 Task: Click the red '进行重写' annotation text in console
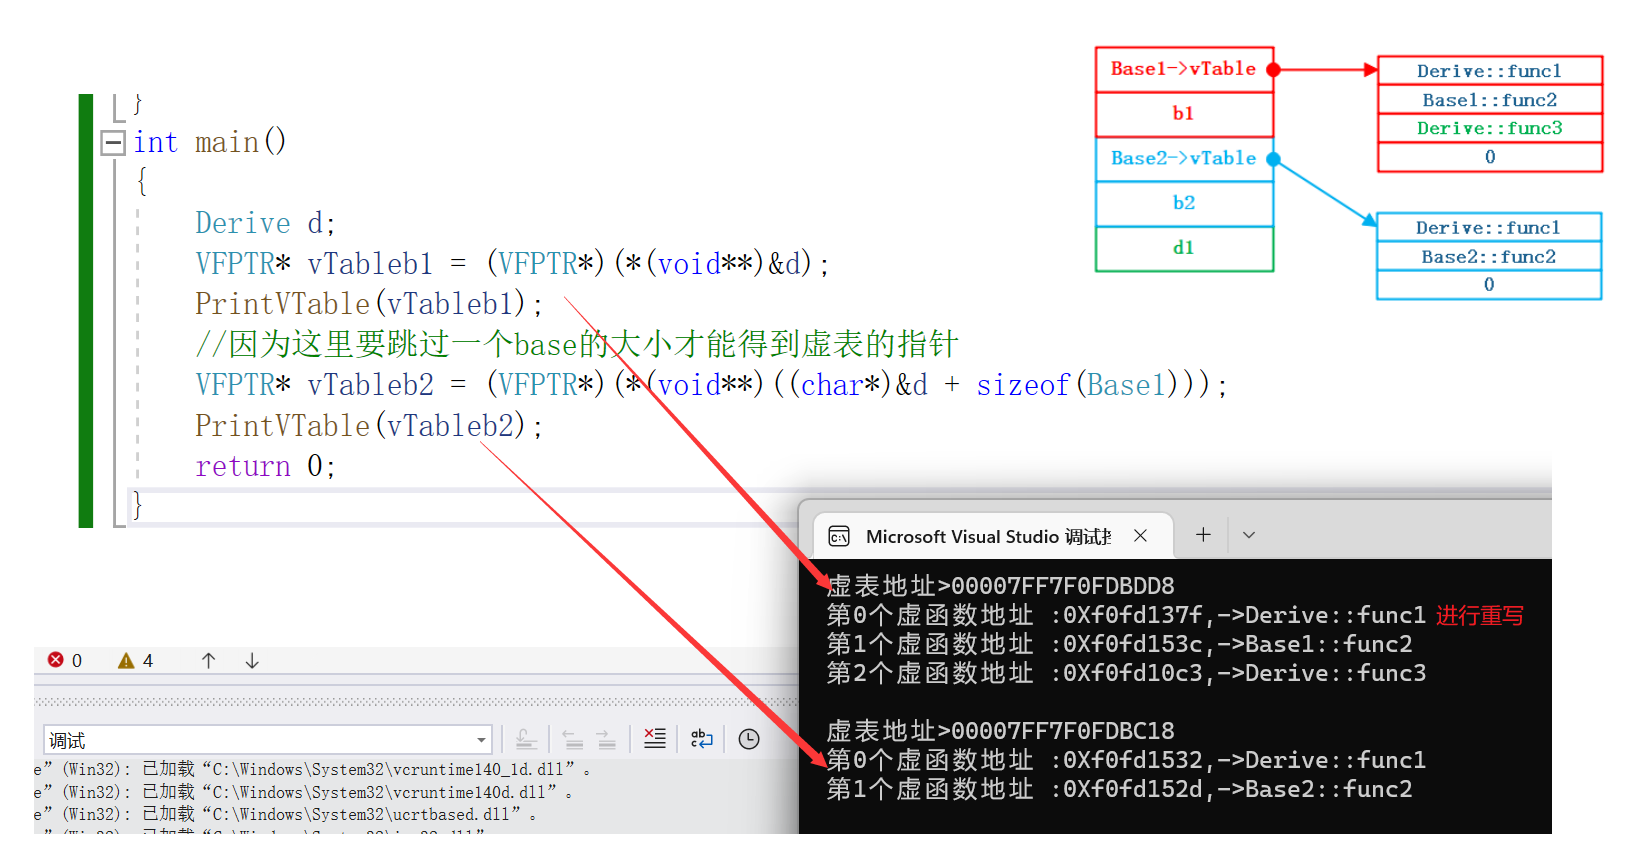click(x=1480, y=616)
